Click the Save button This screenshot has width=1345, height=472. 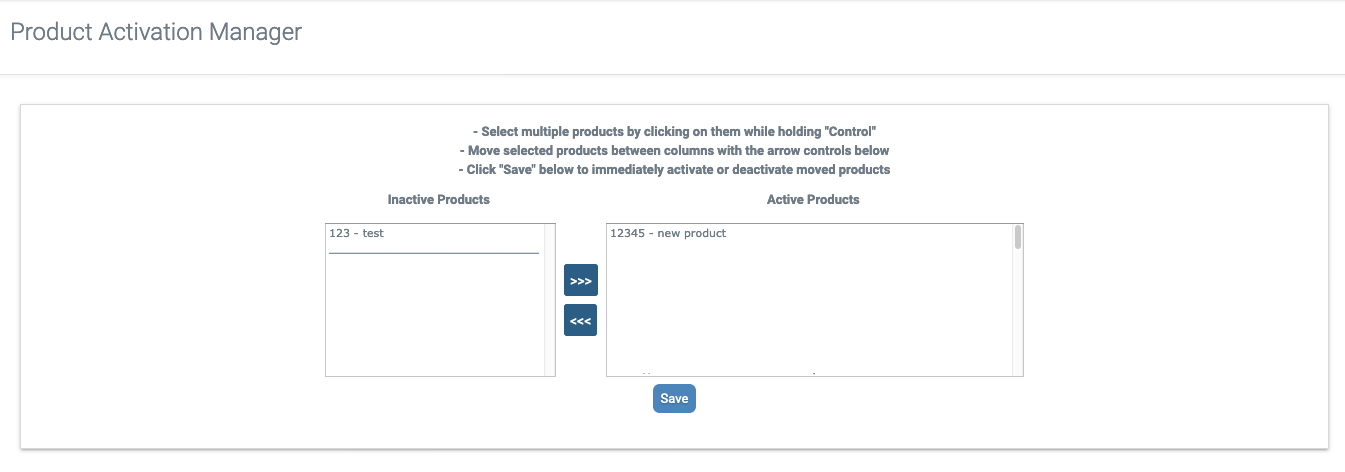pyautogui.click(x=674, y=398)
